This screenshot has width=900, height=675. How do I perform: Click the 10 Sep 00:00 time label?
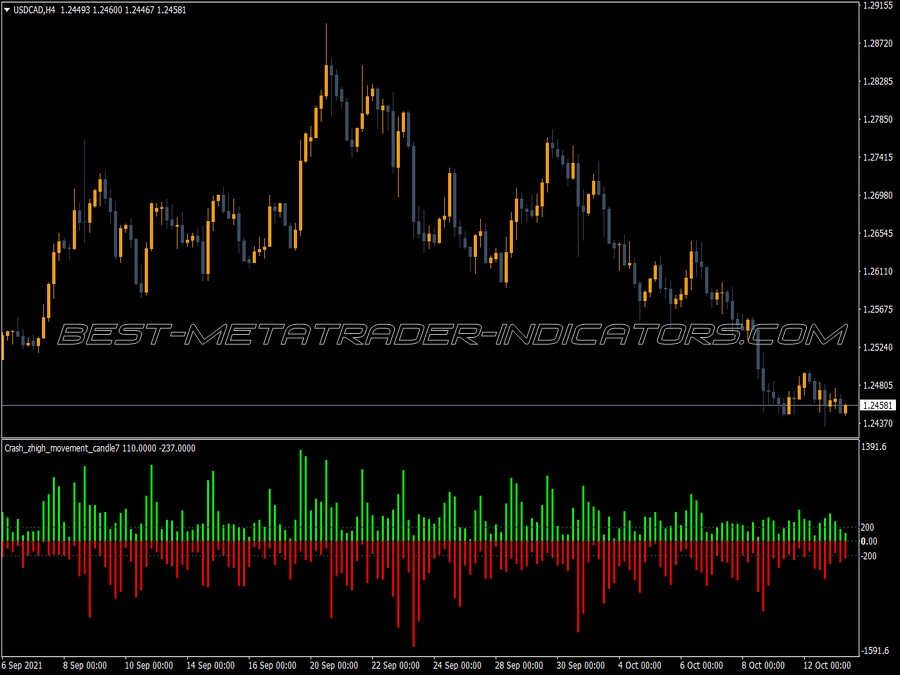[149, 665]
